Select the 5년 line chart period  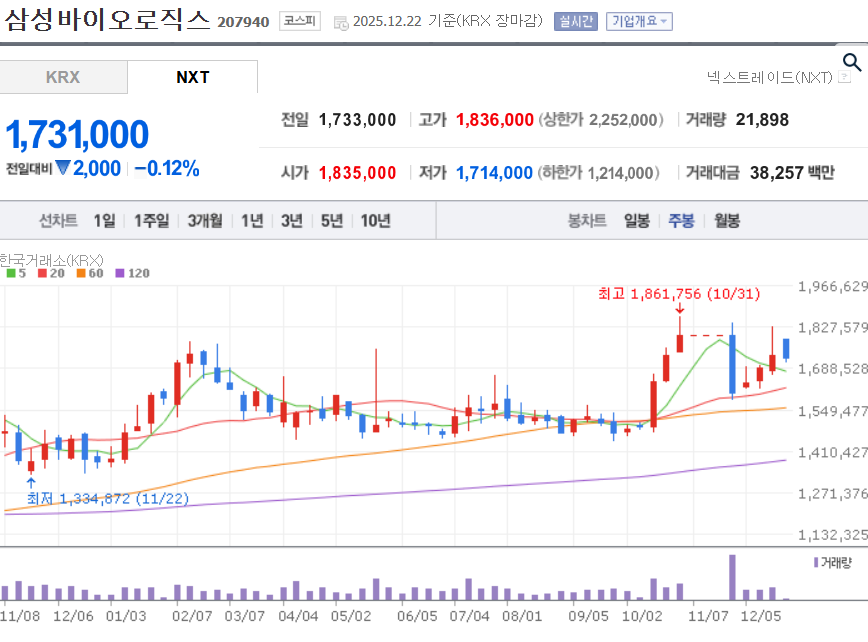pos(332,221)
